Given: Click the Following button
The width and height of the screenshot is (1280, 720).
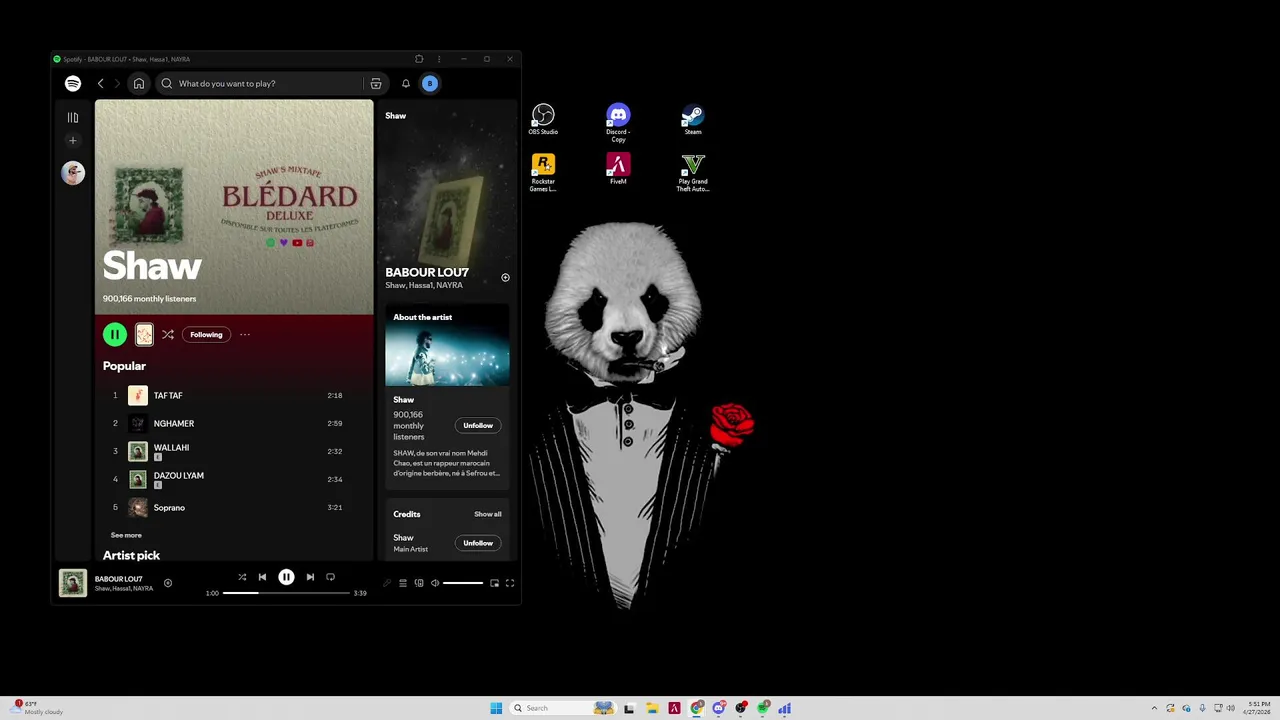Looking at the screenshot, I should tap(206, 335).
